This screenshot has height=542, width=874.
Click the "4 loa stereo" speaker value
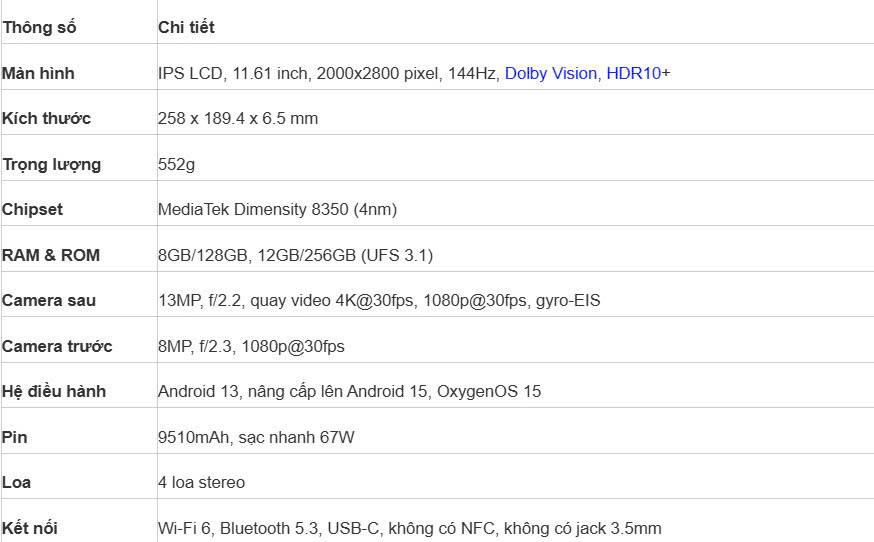coord(201,482)
